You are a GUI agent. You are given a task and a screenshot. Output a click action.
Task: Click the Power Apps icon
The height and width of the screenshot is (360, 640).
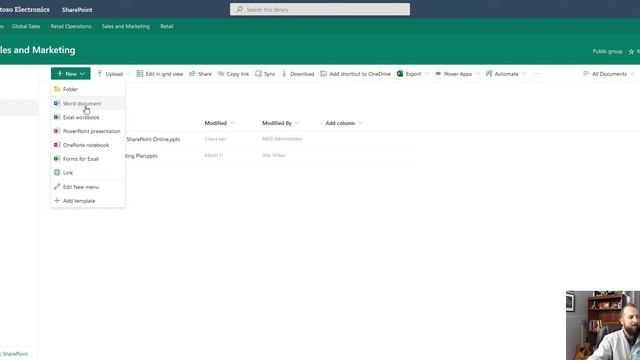[438, 73]
